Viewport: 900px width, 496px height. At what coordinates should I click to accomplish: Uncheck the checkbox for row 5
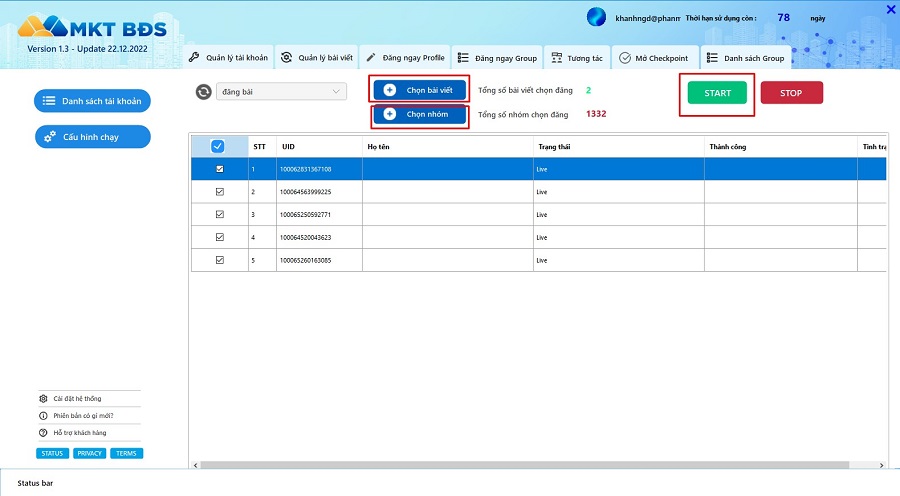[x=220, y=260]
